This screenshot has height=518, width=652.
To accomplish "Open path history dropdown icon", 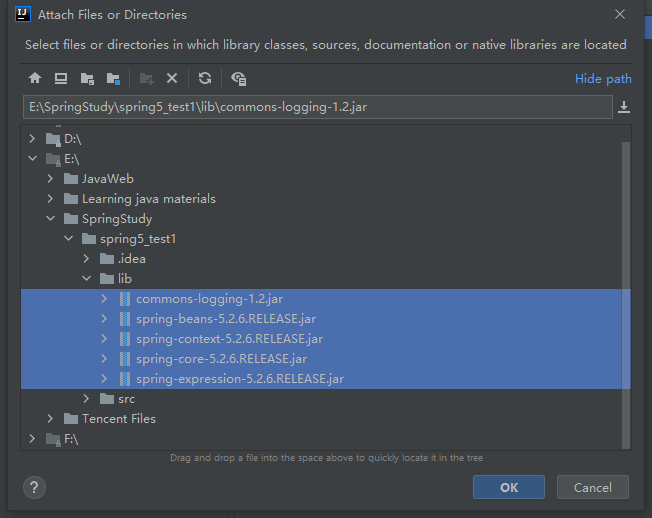I will pos(624,107).
